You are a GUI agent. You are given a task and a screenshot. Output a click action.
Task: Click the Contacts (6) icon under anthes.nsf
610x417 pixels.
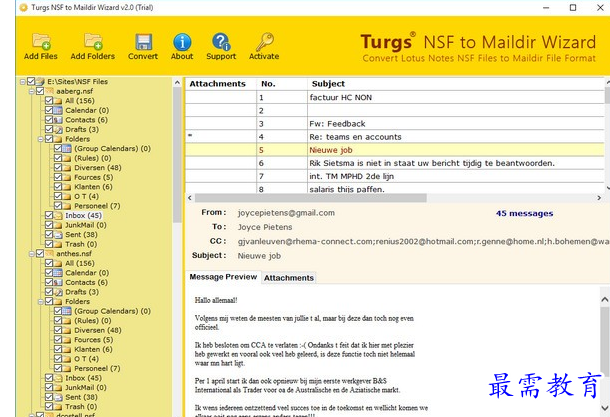[x=58, y=282]
